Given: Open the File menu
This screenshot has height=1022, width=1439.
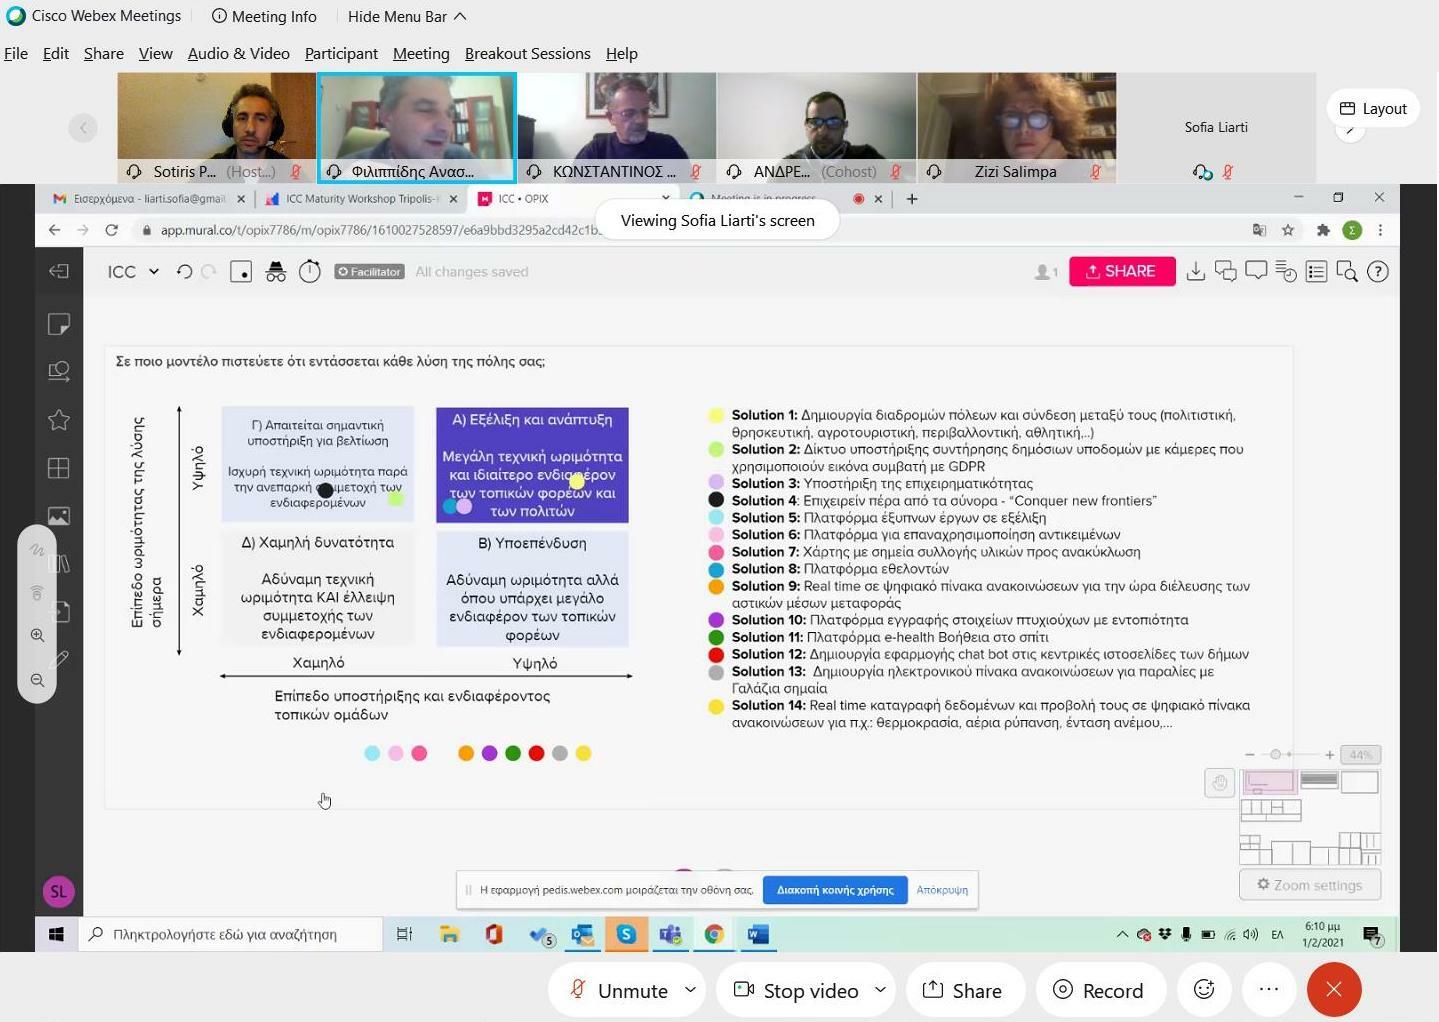Looking at the screenshot, I should point(16,53).
